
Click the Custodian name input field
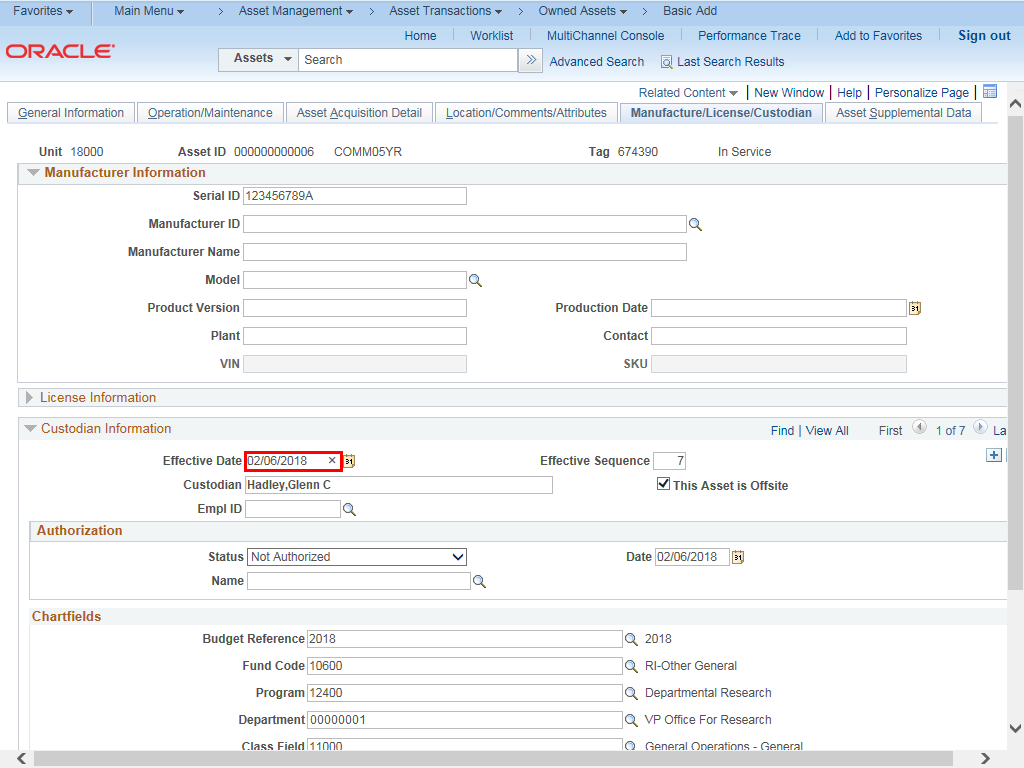pos(398,485)
